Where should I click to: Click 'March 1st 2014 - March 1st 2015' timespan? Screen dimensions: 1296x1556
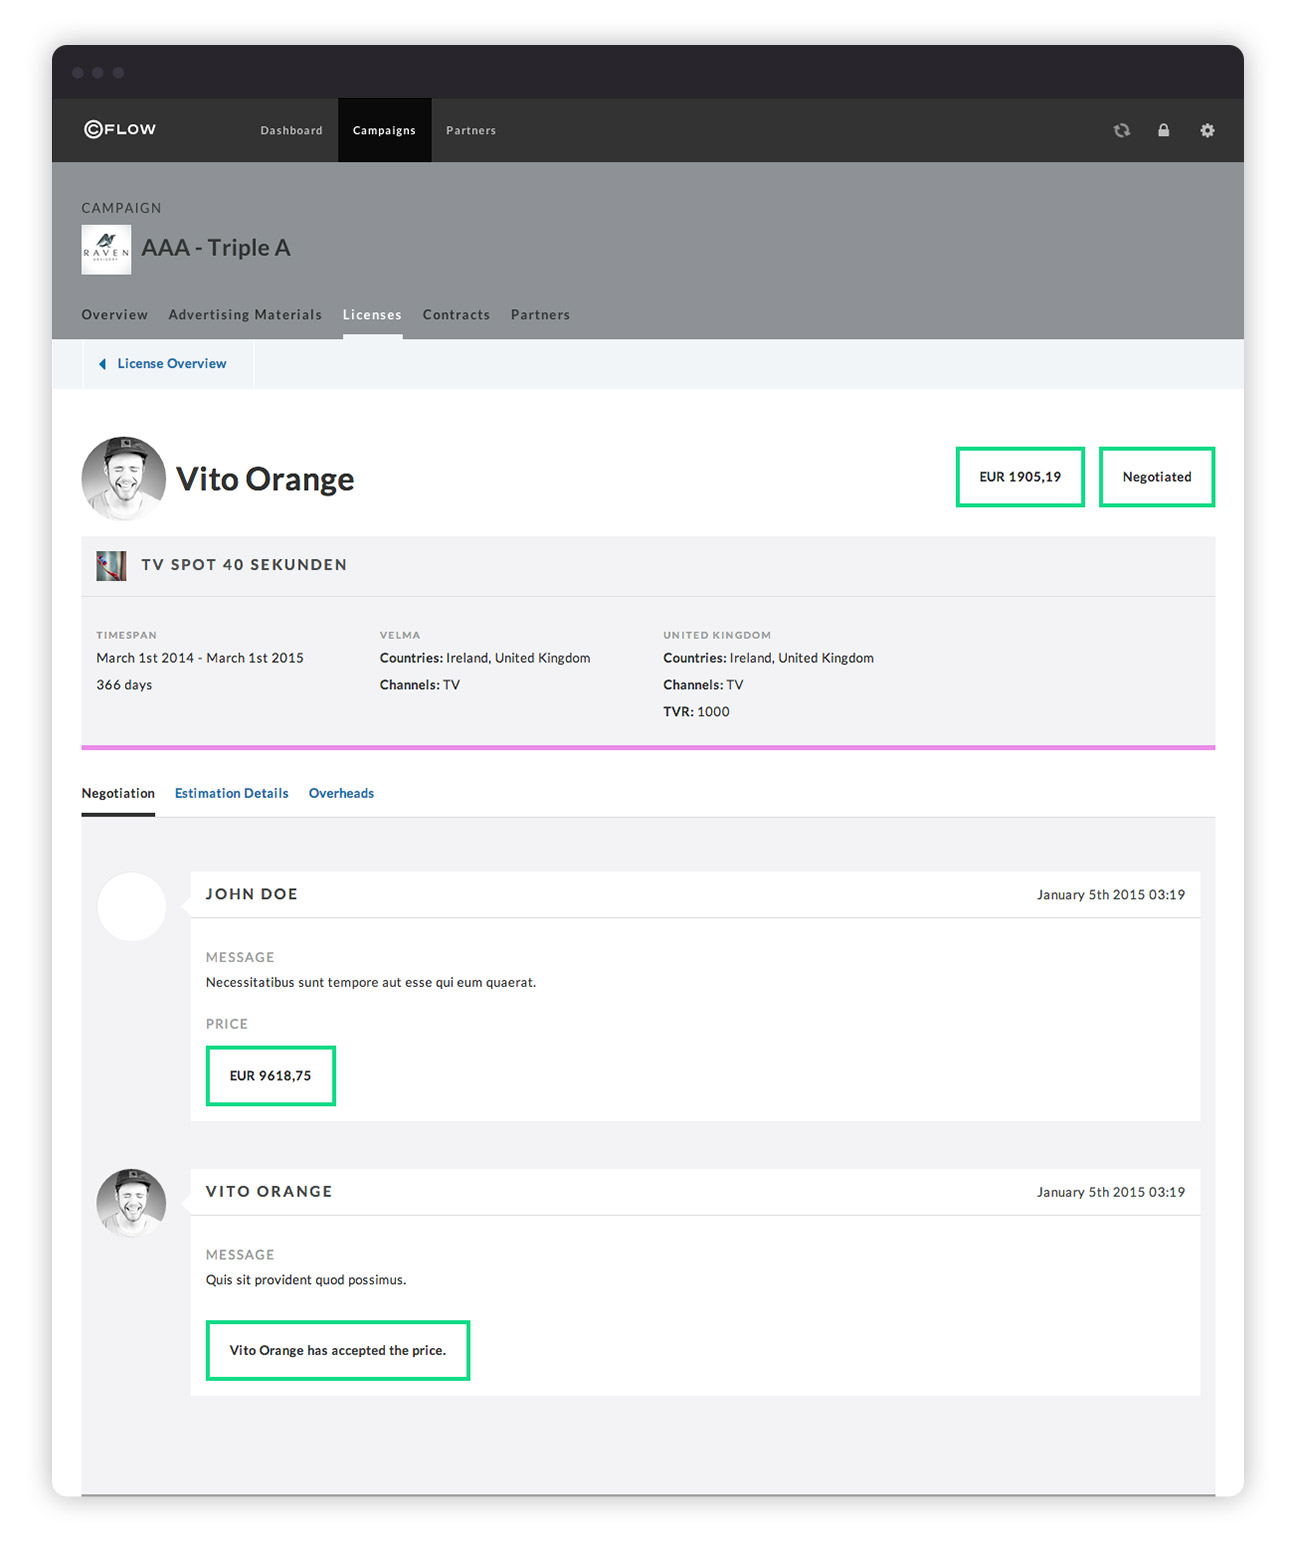[200, 658]
